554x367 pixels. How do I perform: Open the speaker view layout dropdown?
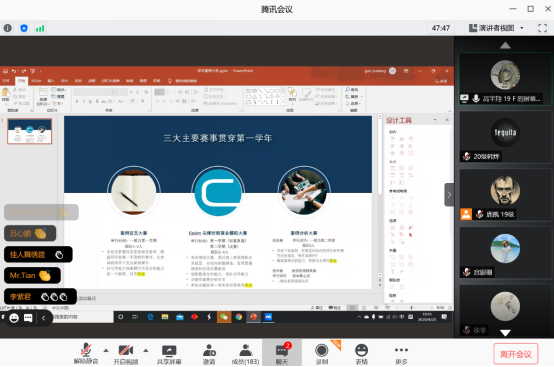(496, 28)
